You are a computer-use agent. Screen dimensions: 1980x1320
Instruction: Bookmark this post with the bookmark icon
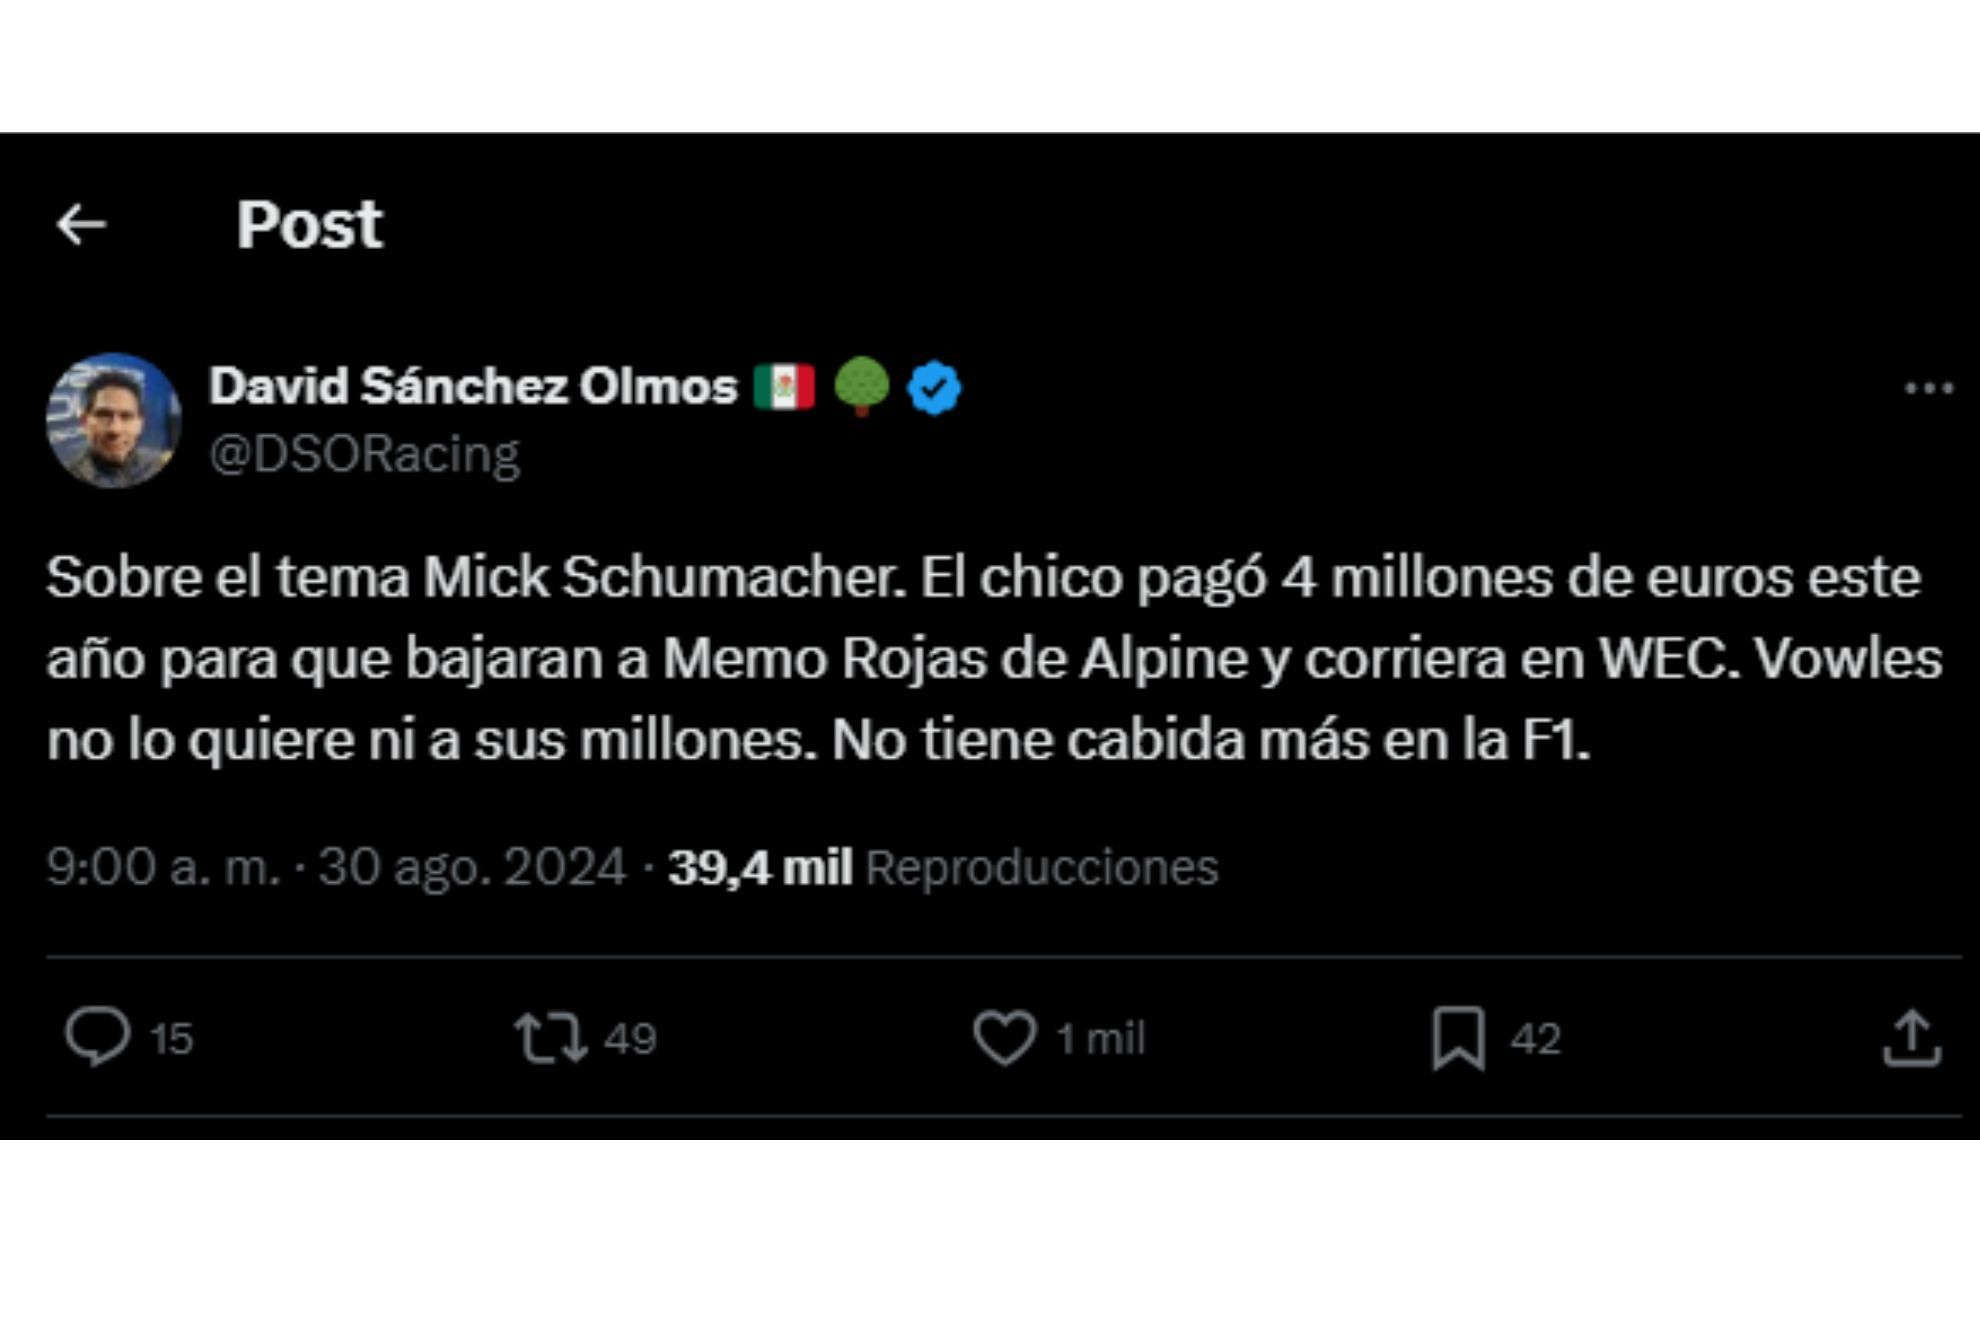click(1458, 1038)
